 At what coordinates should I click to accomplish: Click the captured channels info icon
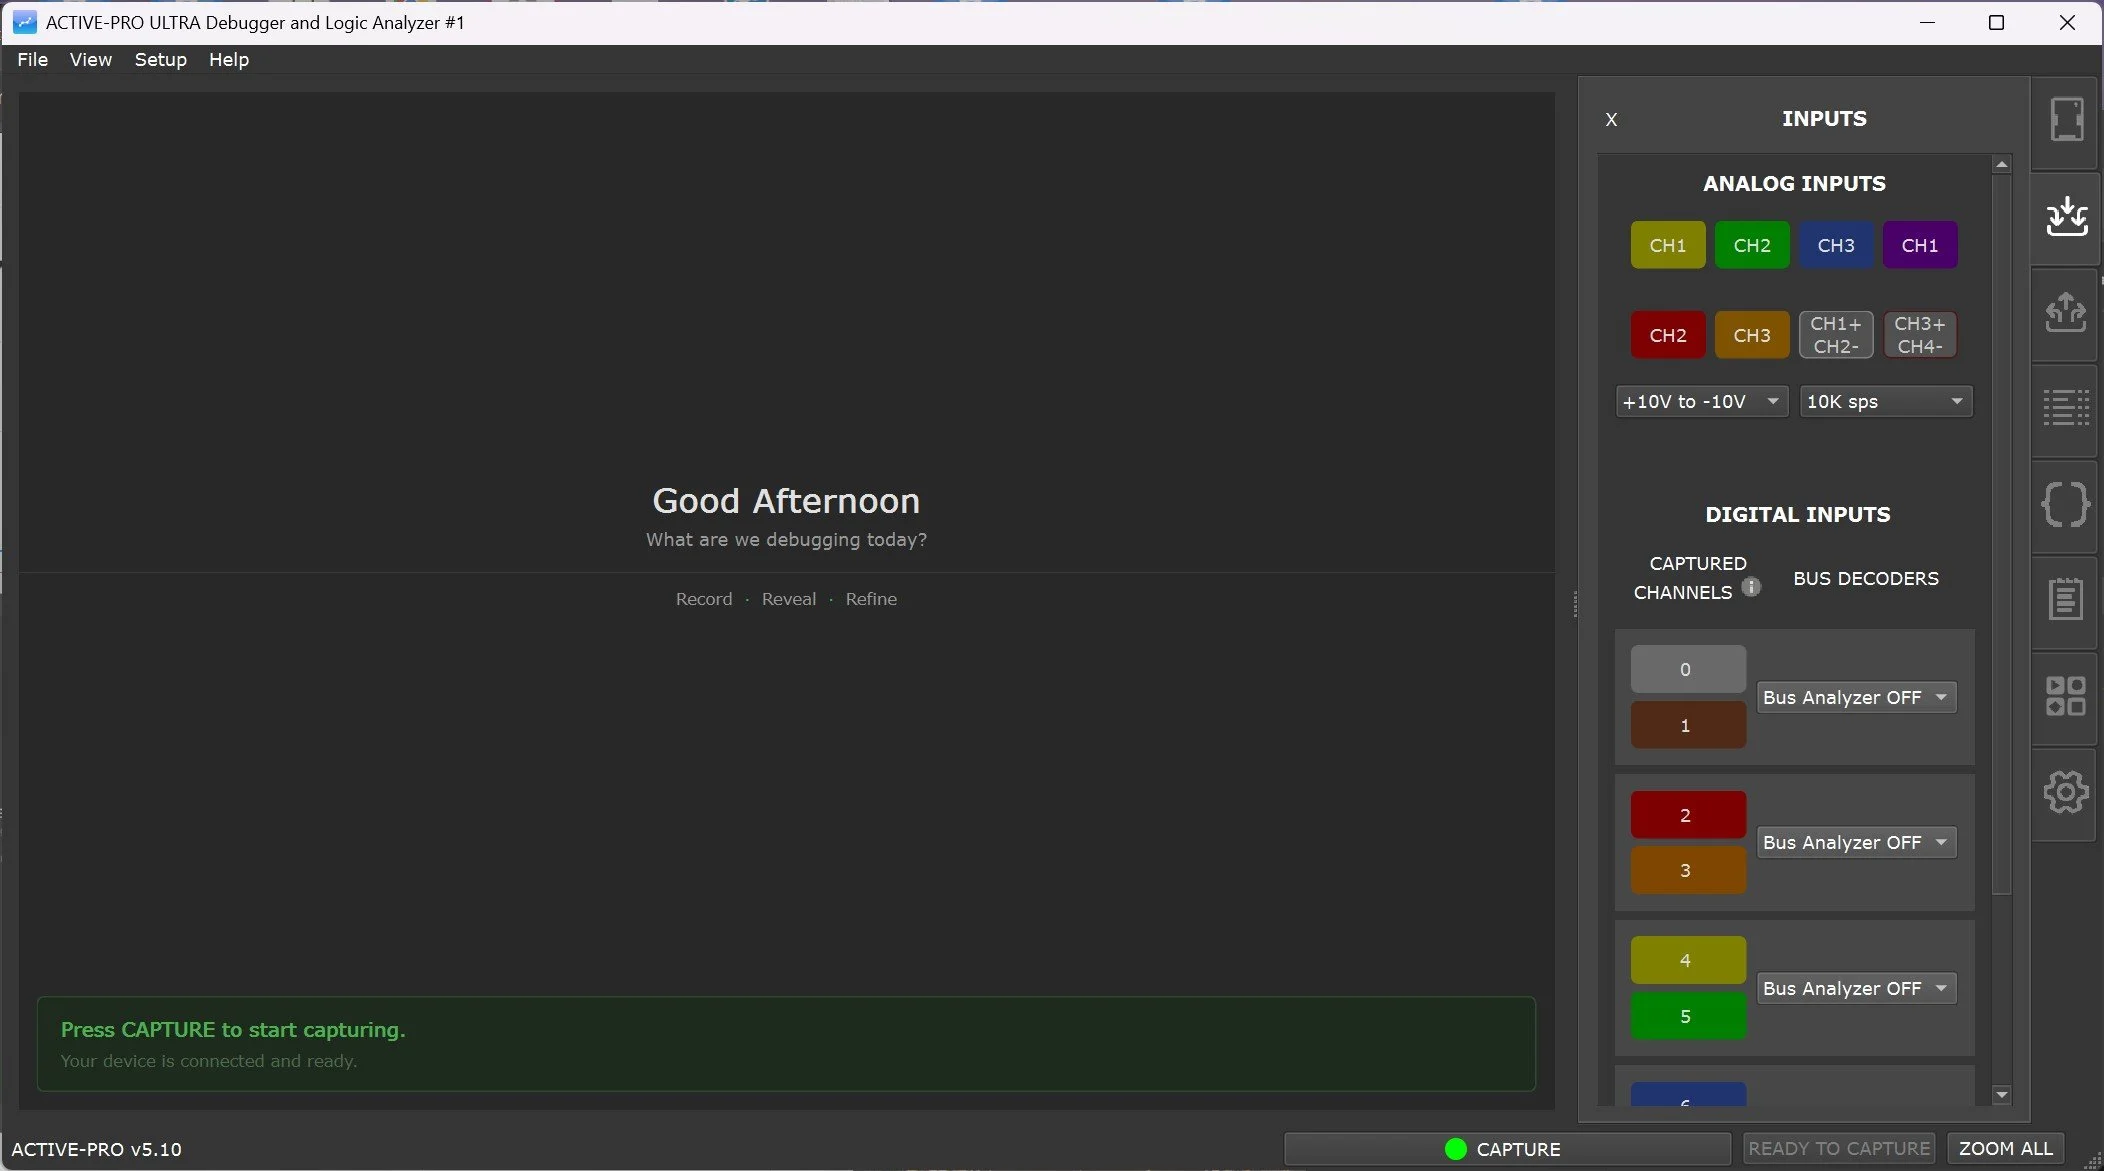tap(1751, 587)
